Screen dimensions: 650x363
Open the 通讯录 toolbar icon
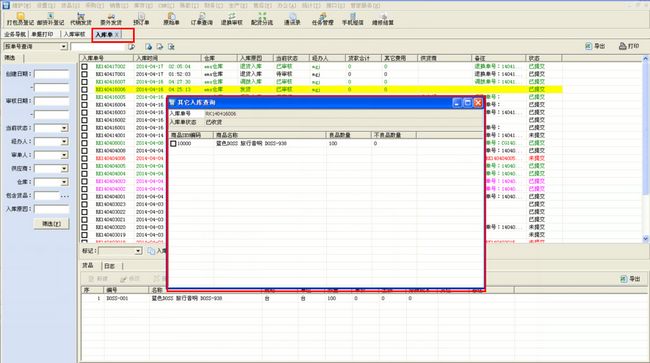pos(292,19)
